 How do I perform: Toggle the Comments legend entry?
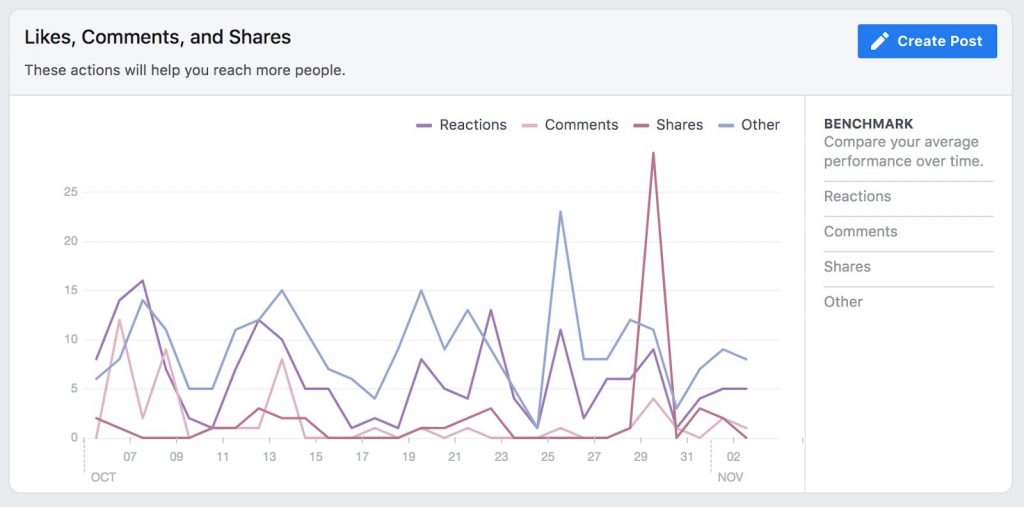(x=570, y=125)
